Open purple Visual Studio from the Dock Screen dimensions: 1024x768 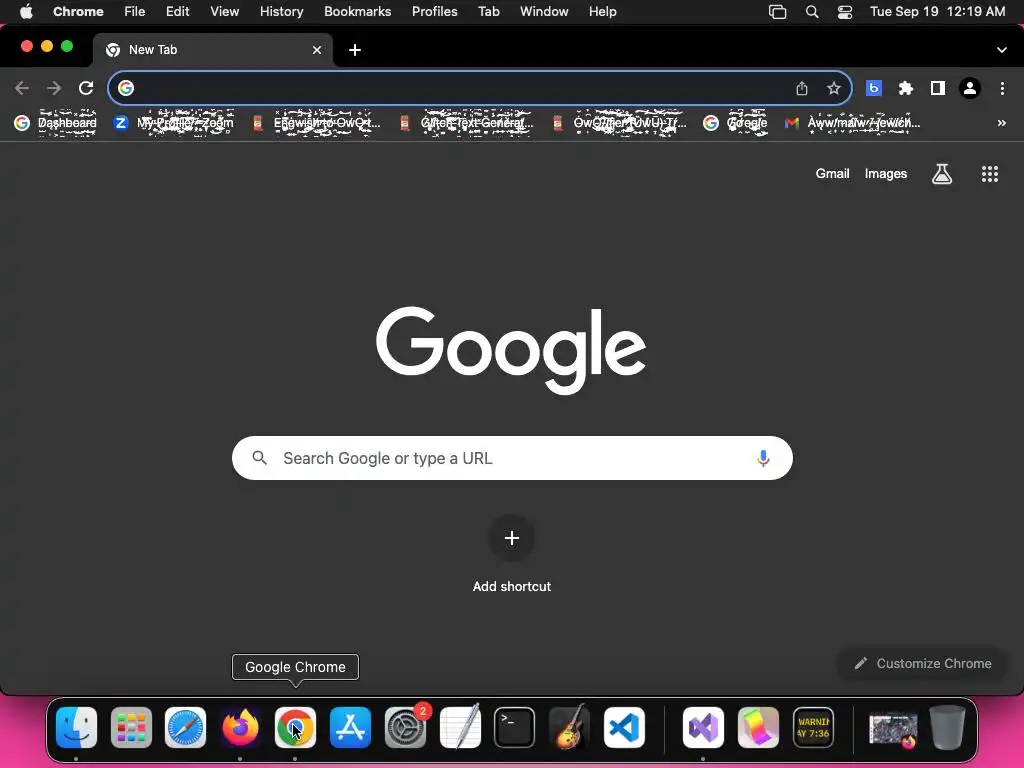coord(703,728)
